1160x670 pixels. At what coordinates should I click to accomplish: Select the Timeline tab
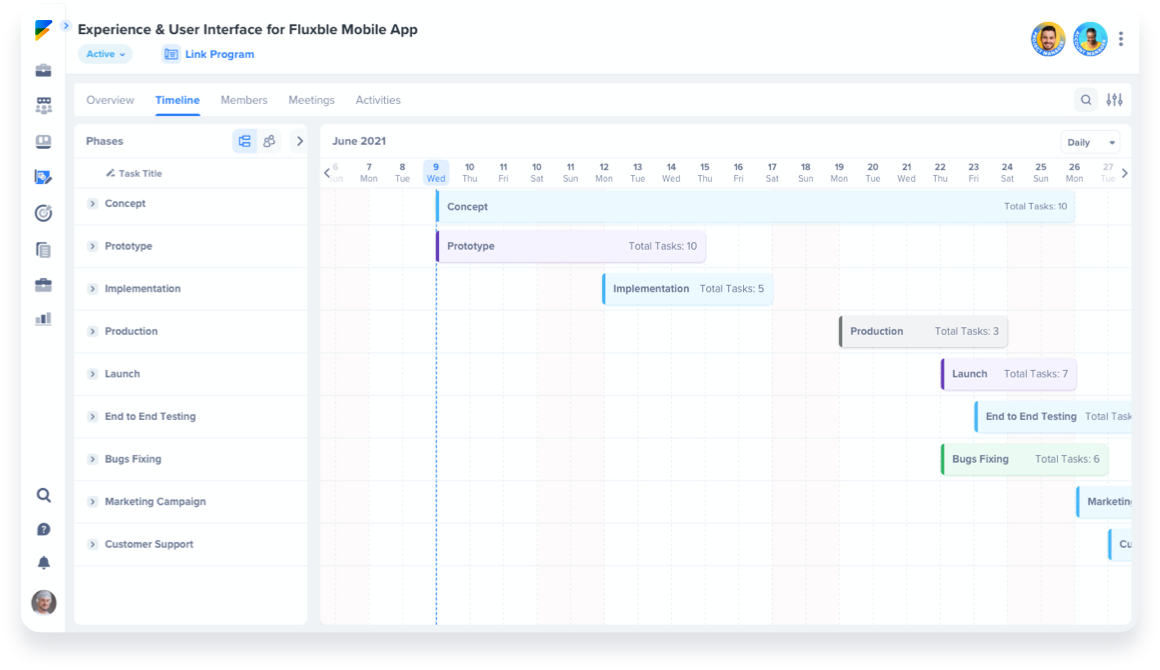[x=178, y=100]
